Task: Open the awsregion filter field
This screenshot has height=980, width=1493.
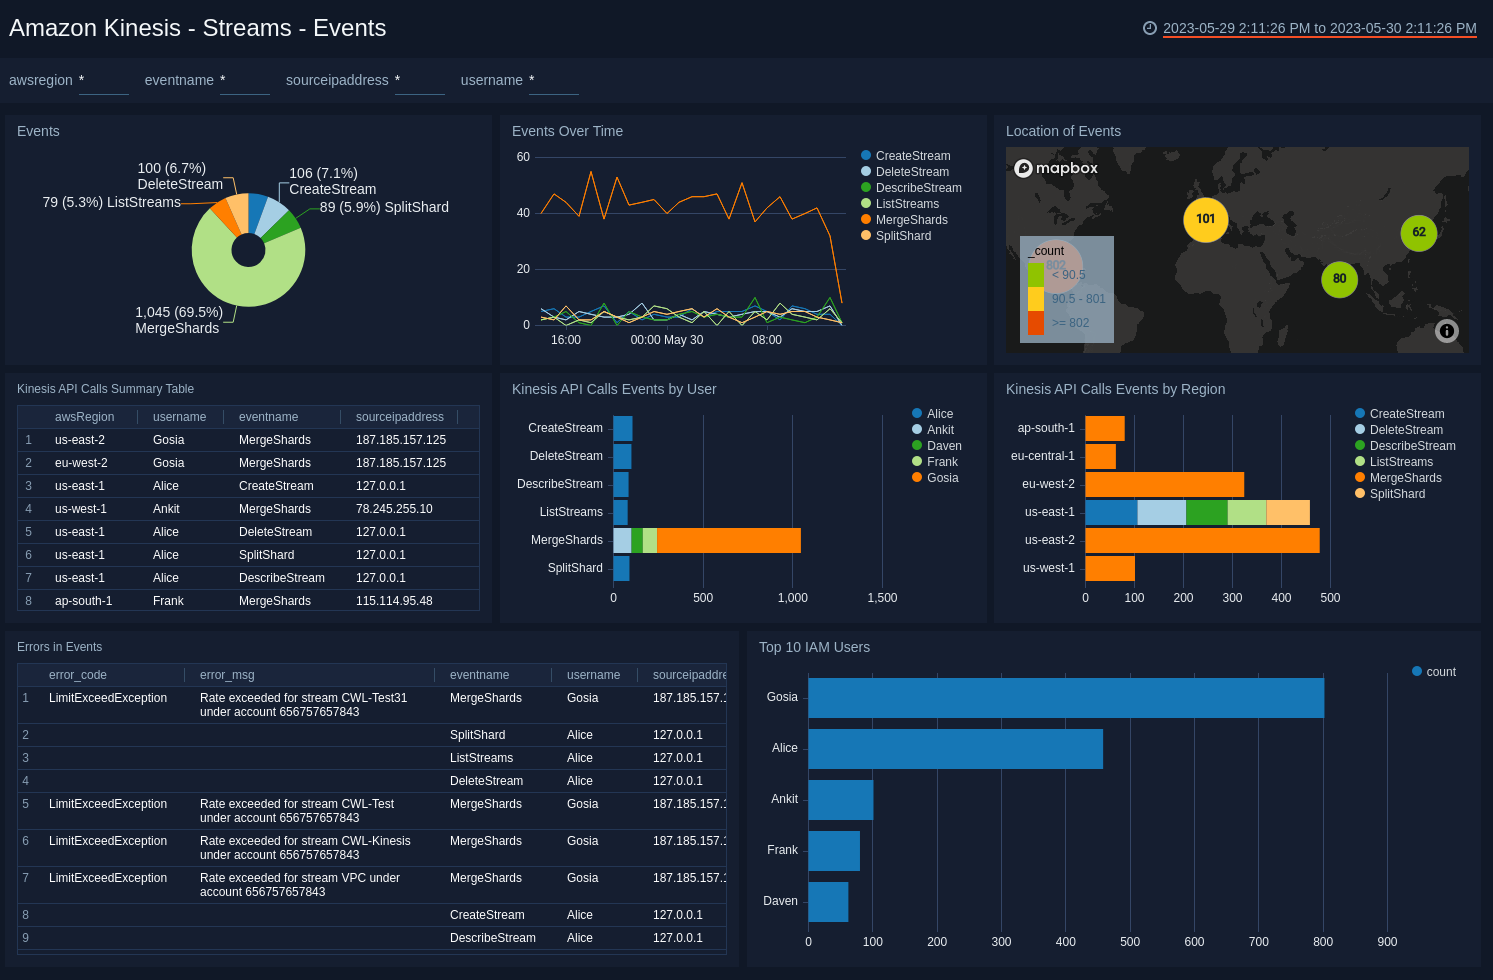Action: (x=103, y=81)
